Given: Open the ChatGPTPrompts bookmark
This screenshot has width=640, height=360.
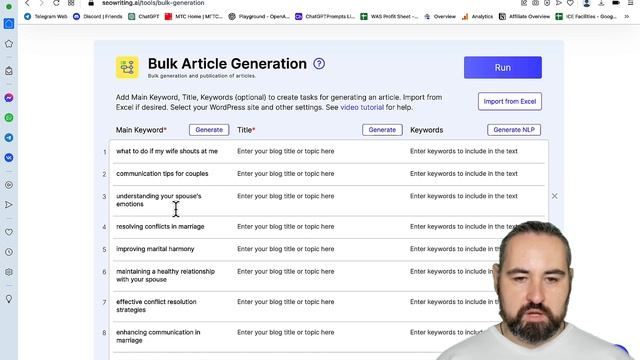Looking at the screenshot, I should [x=325, y=17].
